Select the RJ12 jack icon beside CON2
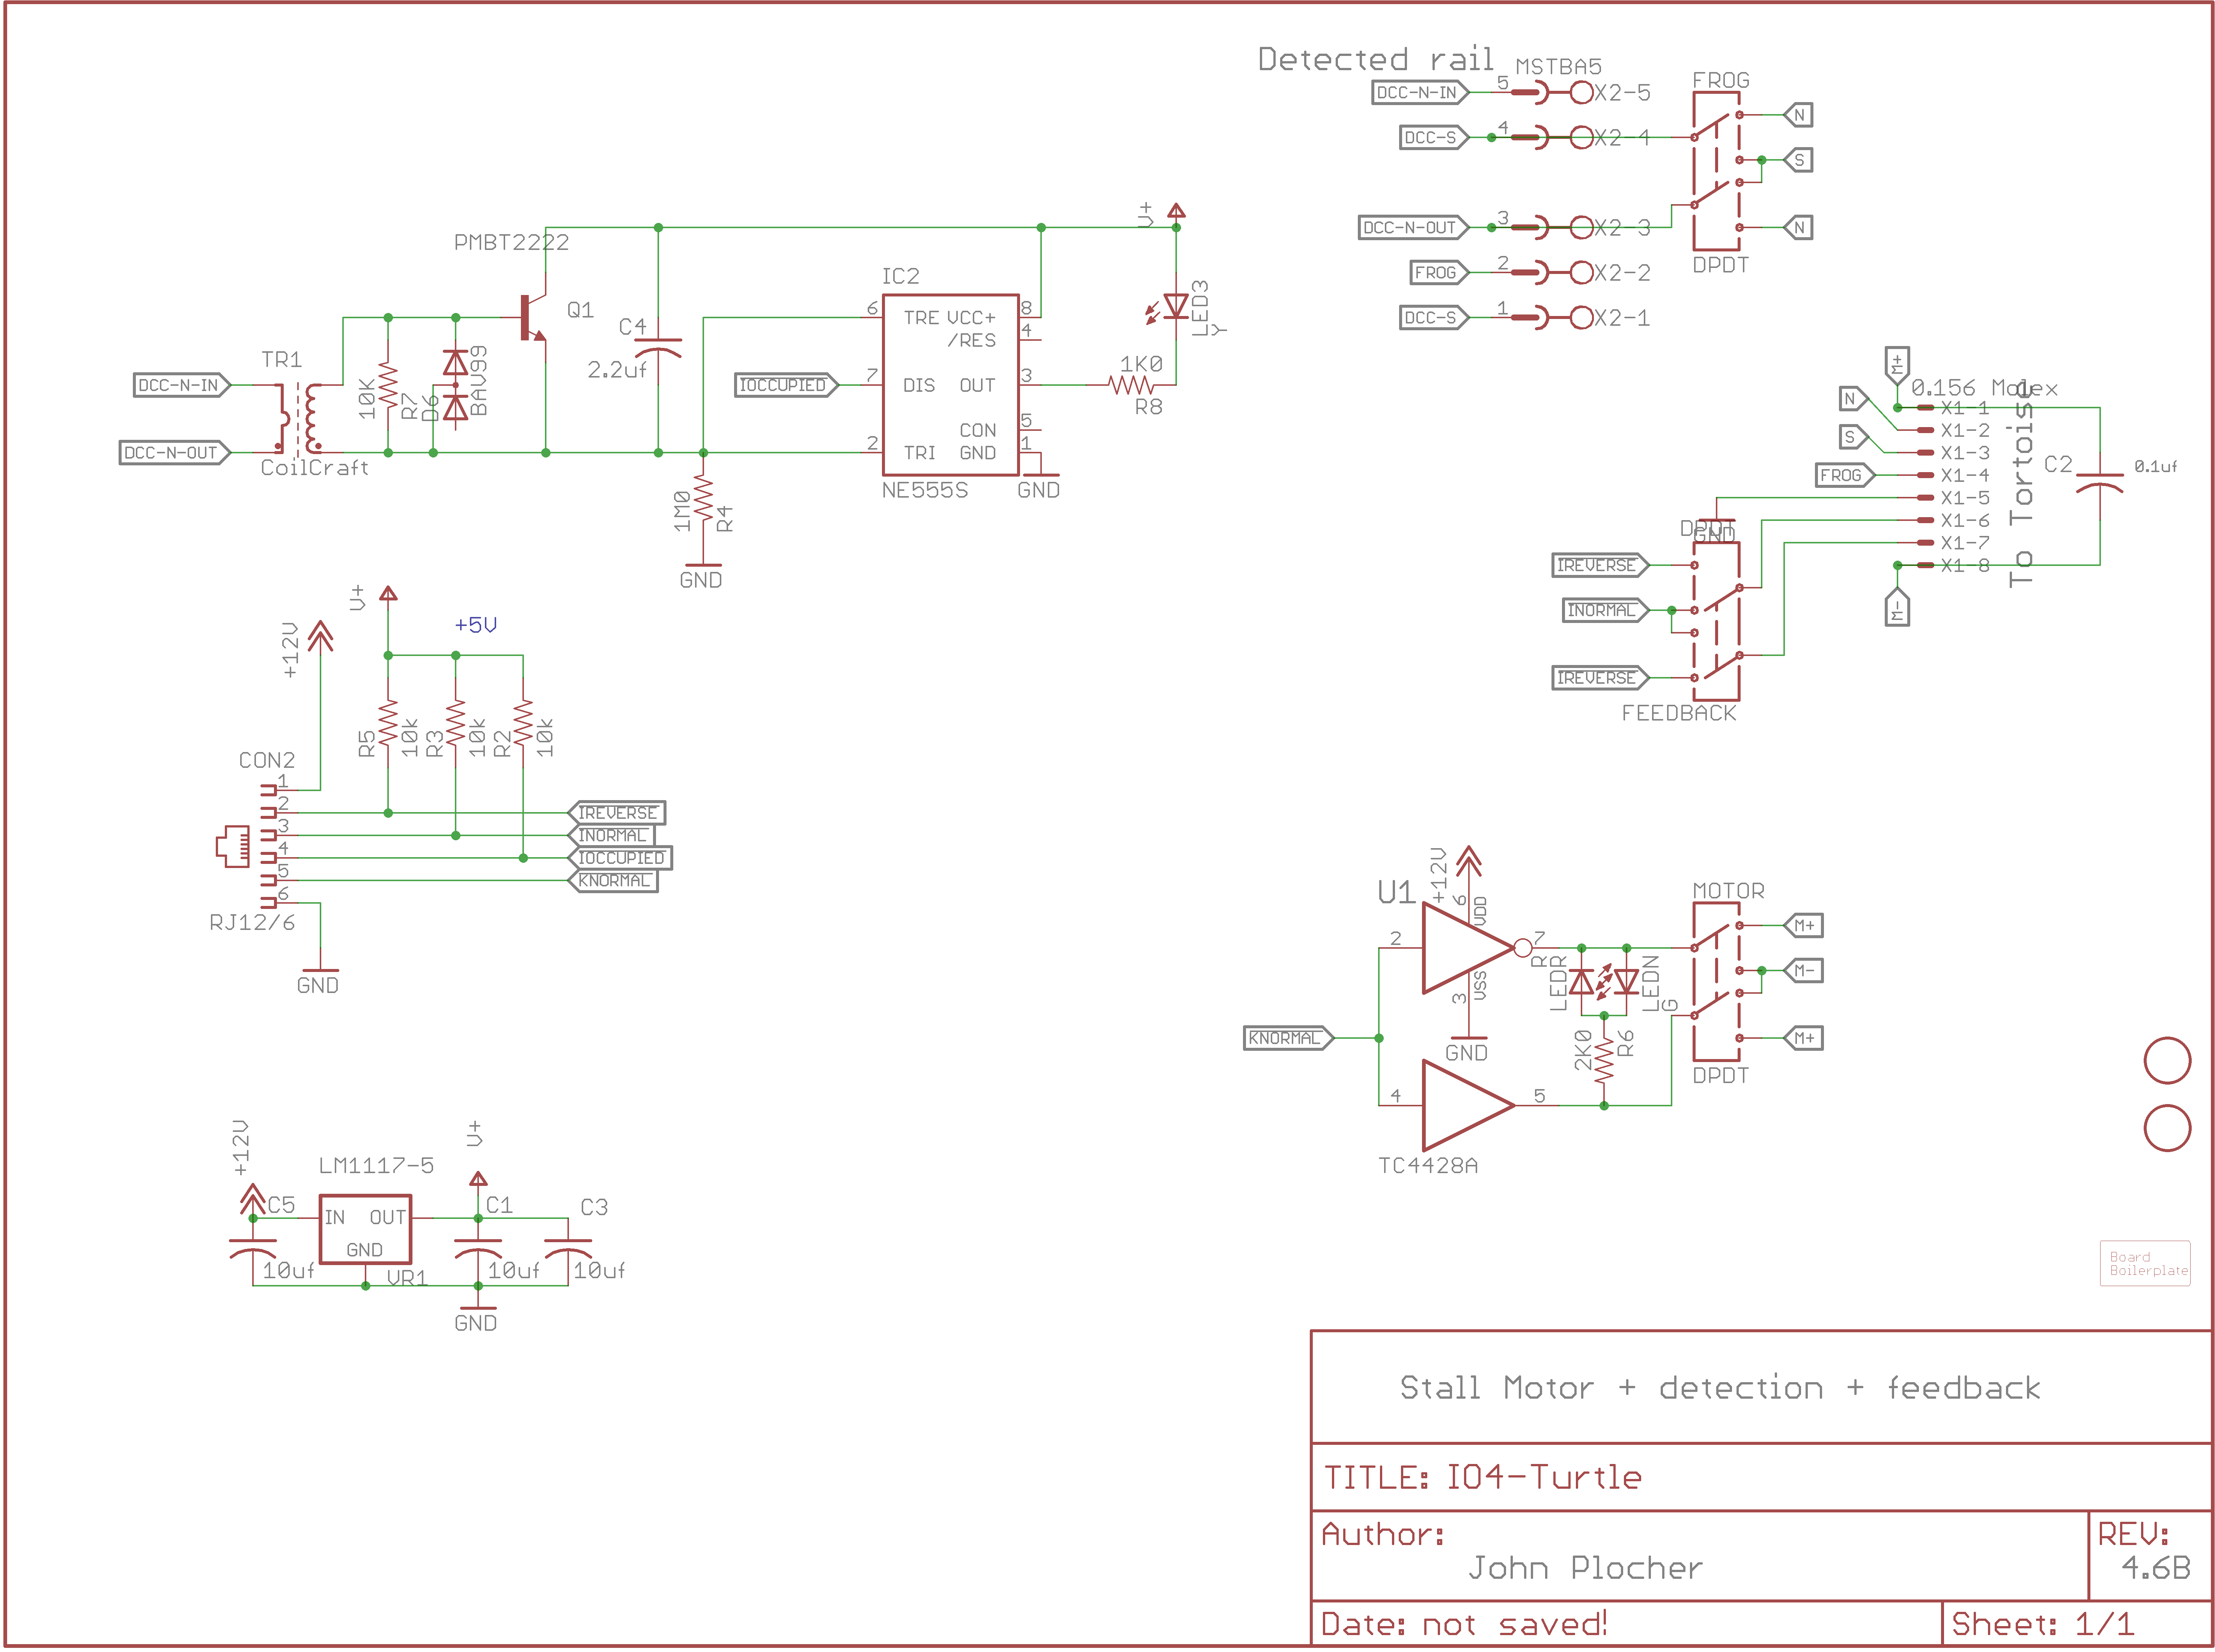Image resolution: width=2215 pixels, height=1652 pixels. 233,846
